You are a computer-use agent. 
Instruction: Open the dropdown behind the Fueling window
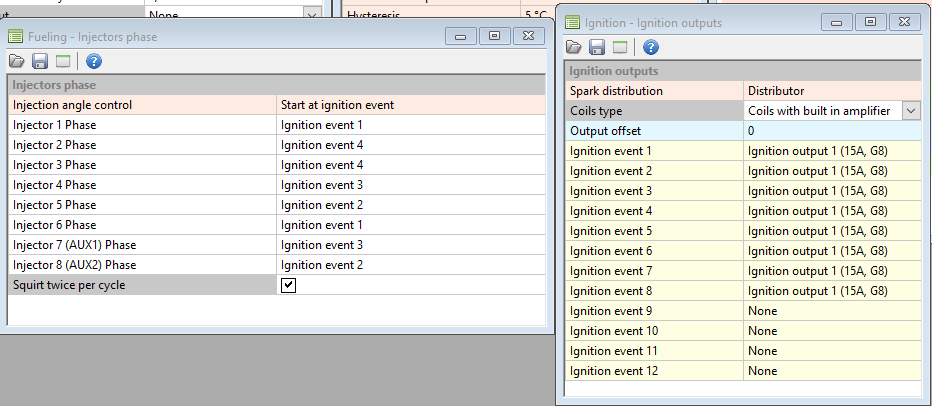click(x=312, y=13)
